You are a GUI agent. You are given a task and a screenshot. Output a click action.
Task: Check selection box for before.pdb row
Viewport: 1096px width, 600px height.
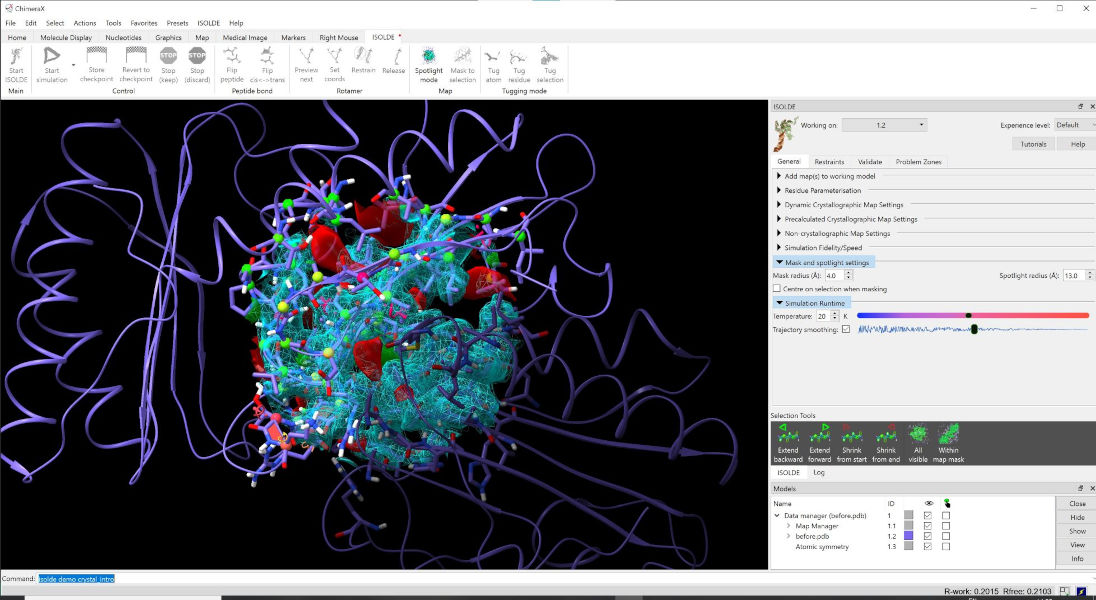[x=946, y=536]
